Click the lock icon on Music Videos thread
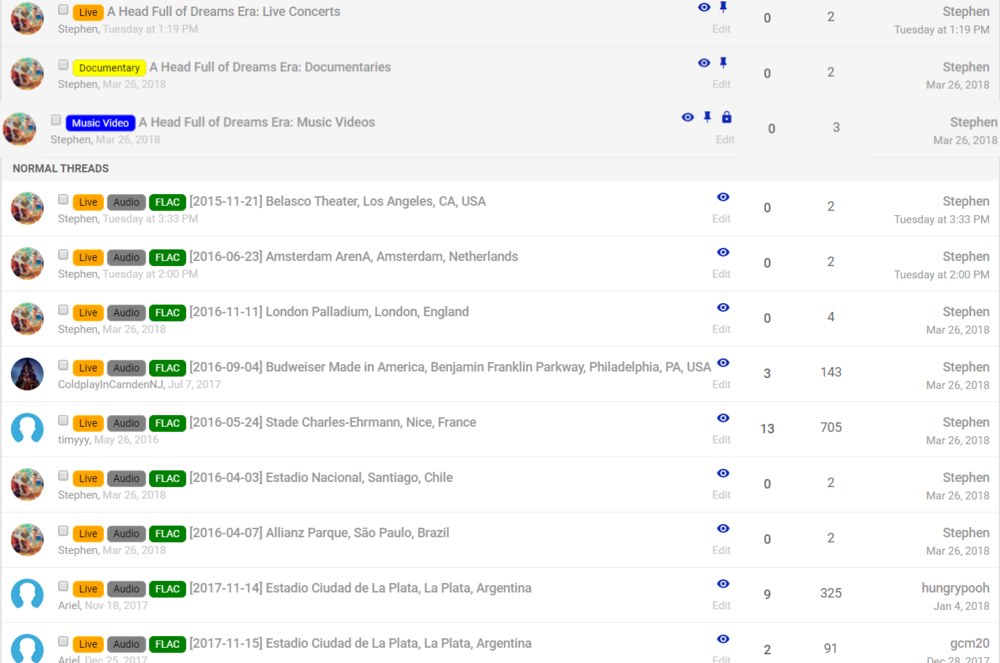Screen dimensions: 1000x663 coord(726,117)
